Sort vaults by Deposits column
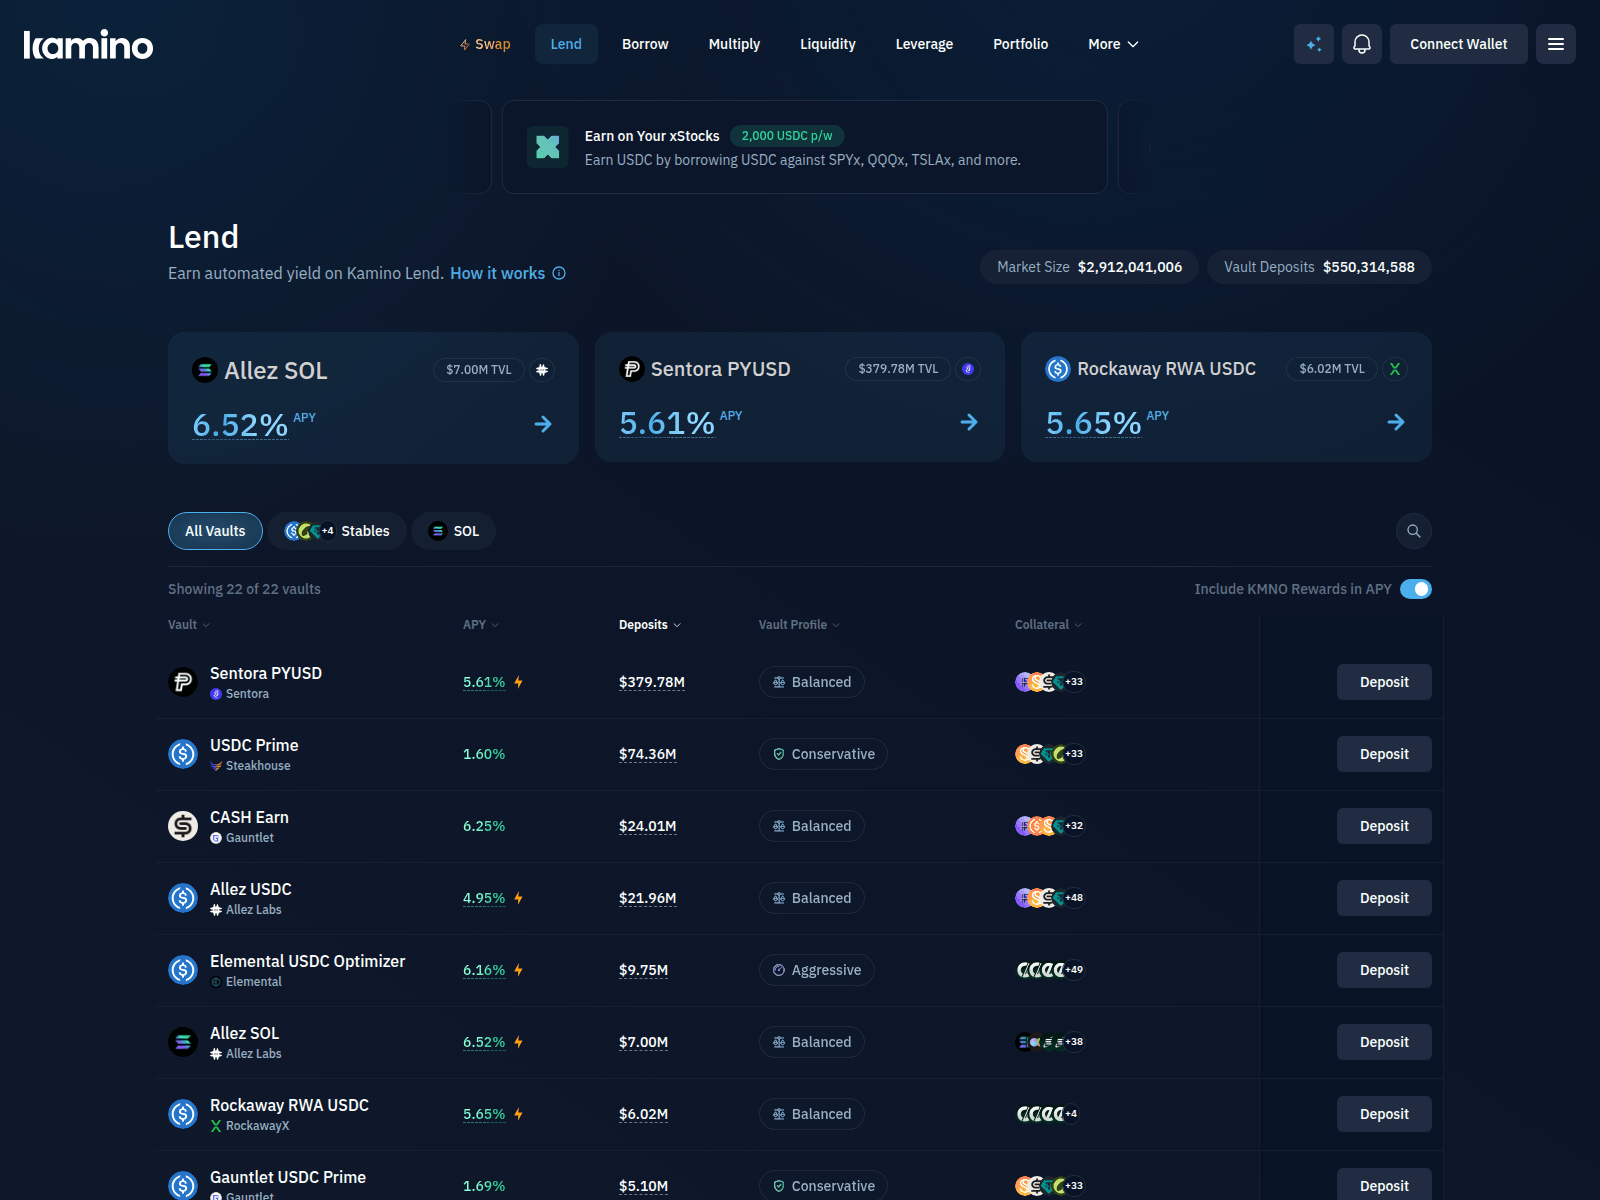This screenshot has height=1200, width=1600. [649, 624]
